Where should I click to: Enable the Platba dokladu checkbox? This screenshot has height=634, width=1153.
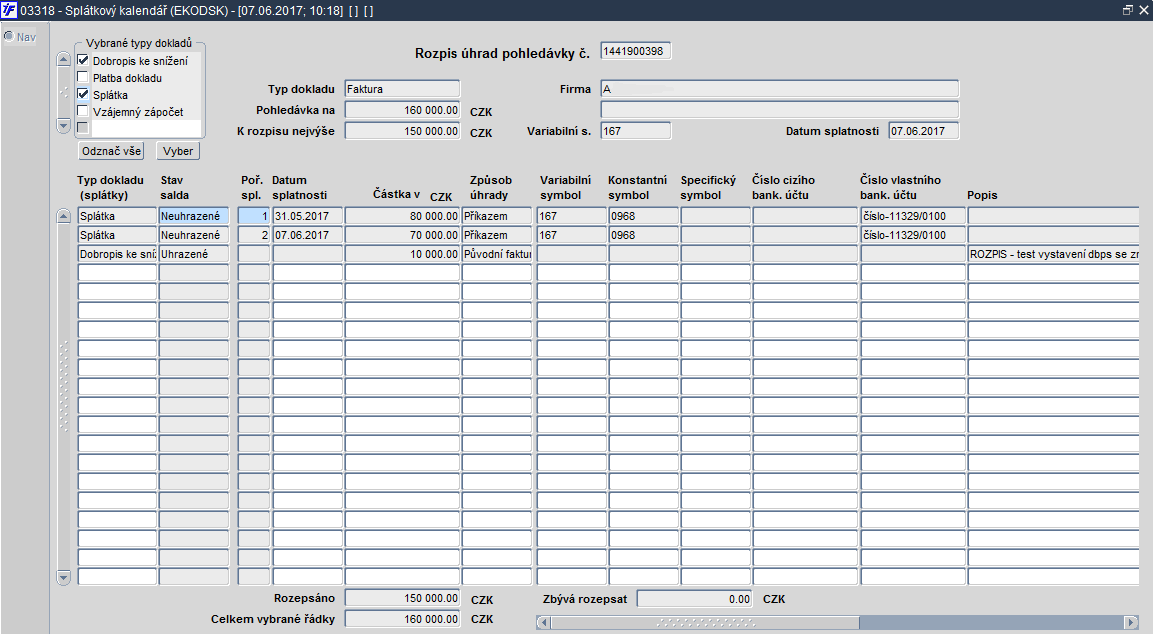[x=83, y=77]
